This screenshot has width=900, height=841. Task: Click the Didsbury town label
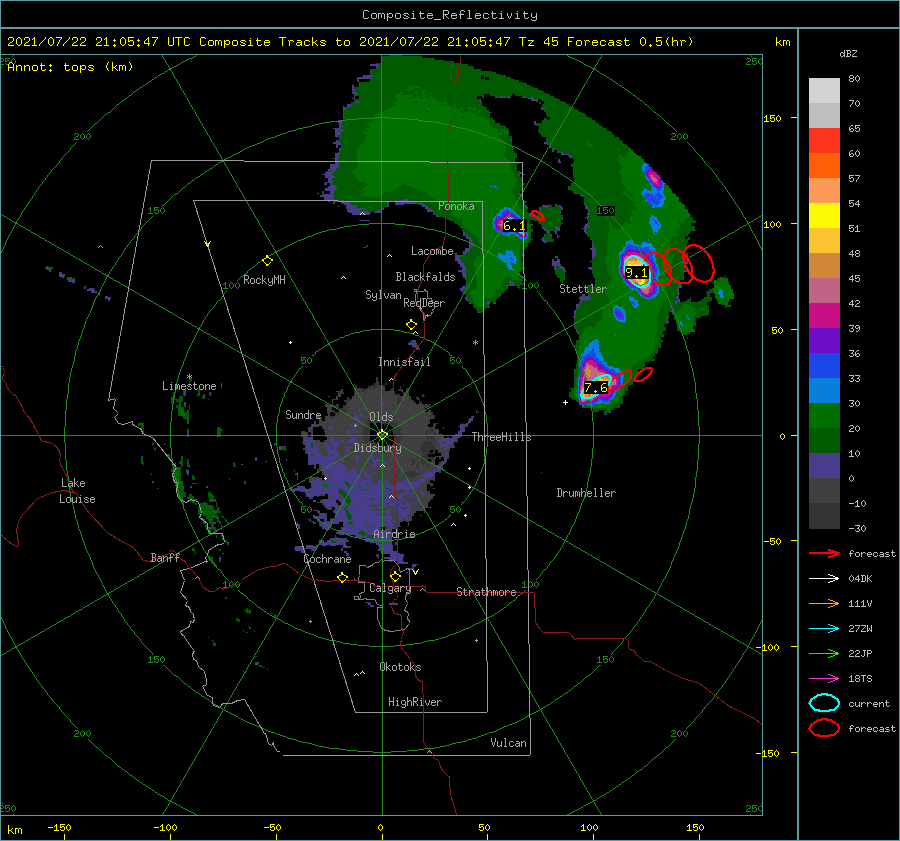(377, 448)
